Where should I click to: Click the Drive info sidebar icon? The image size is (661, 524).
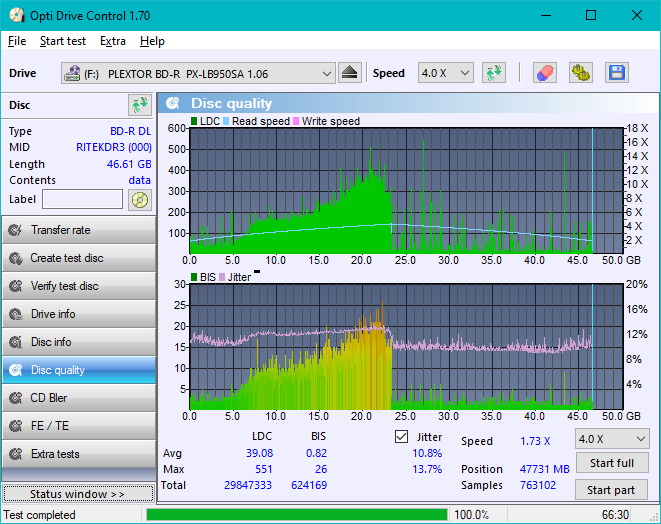[16, 314]
